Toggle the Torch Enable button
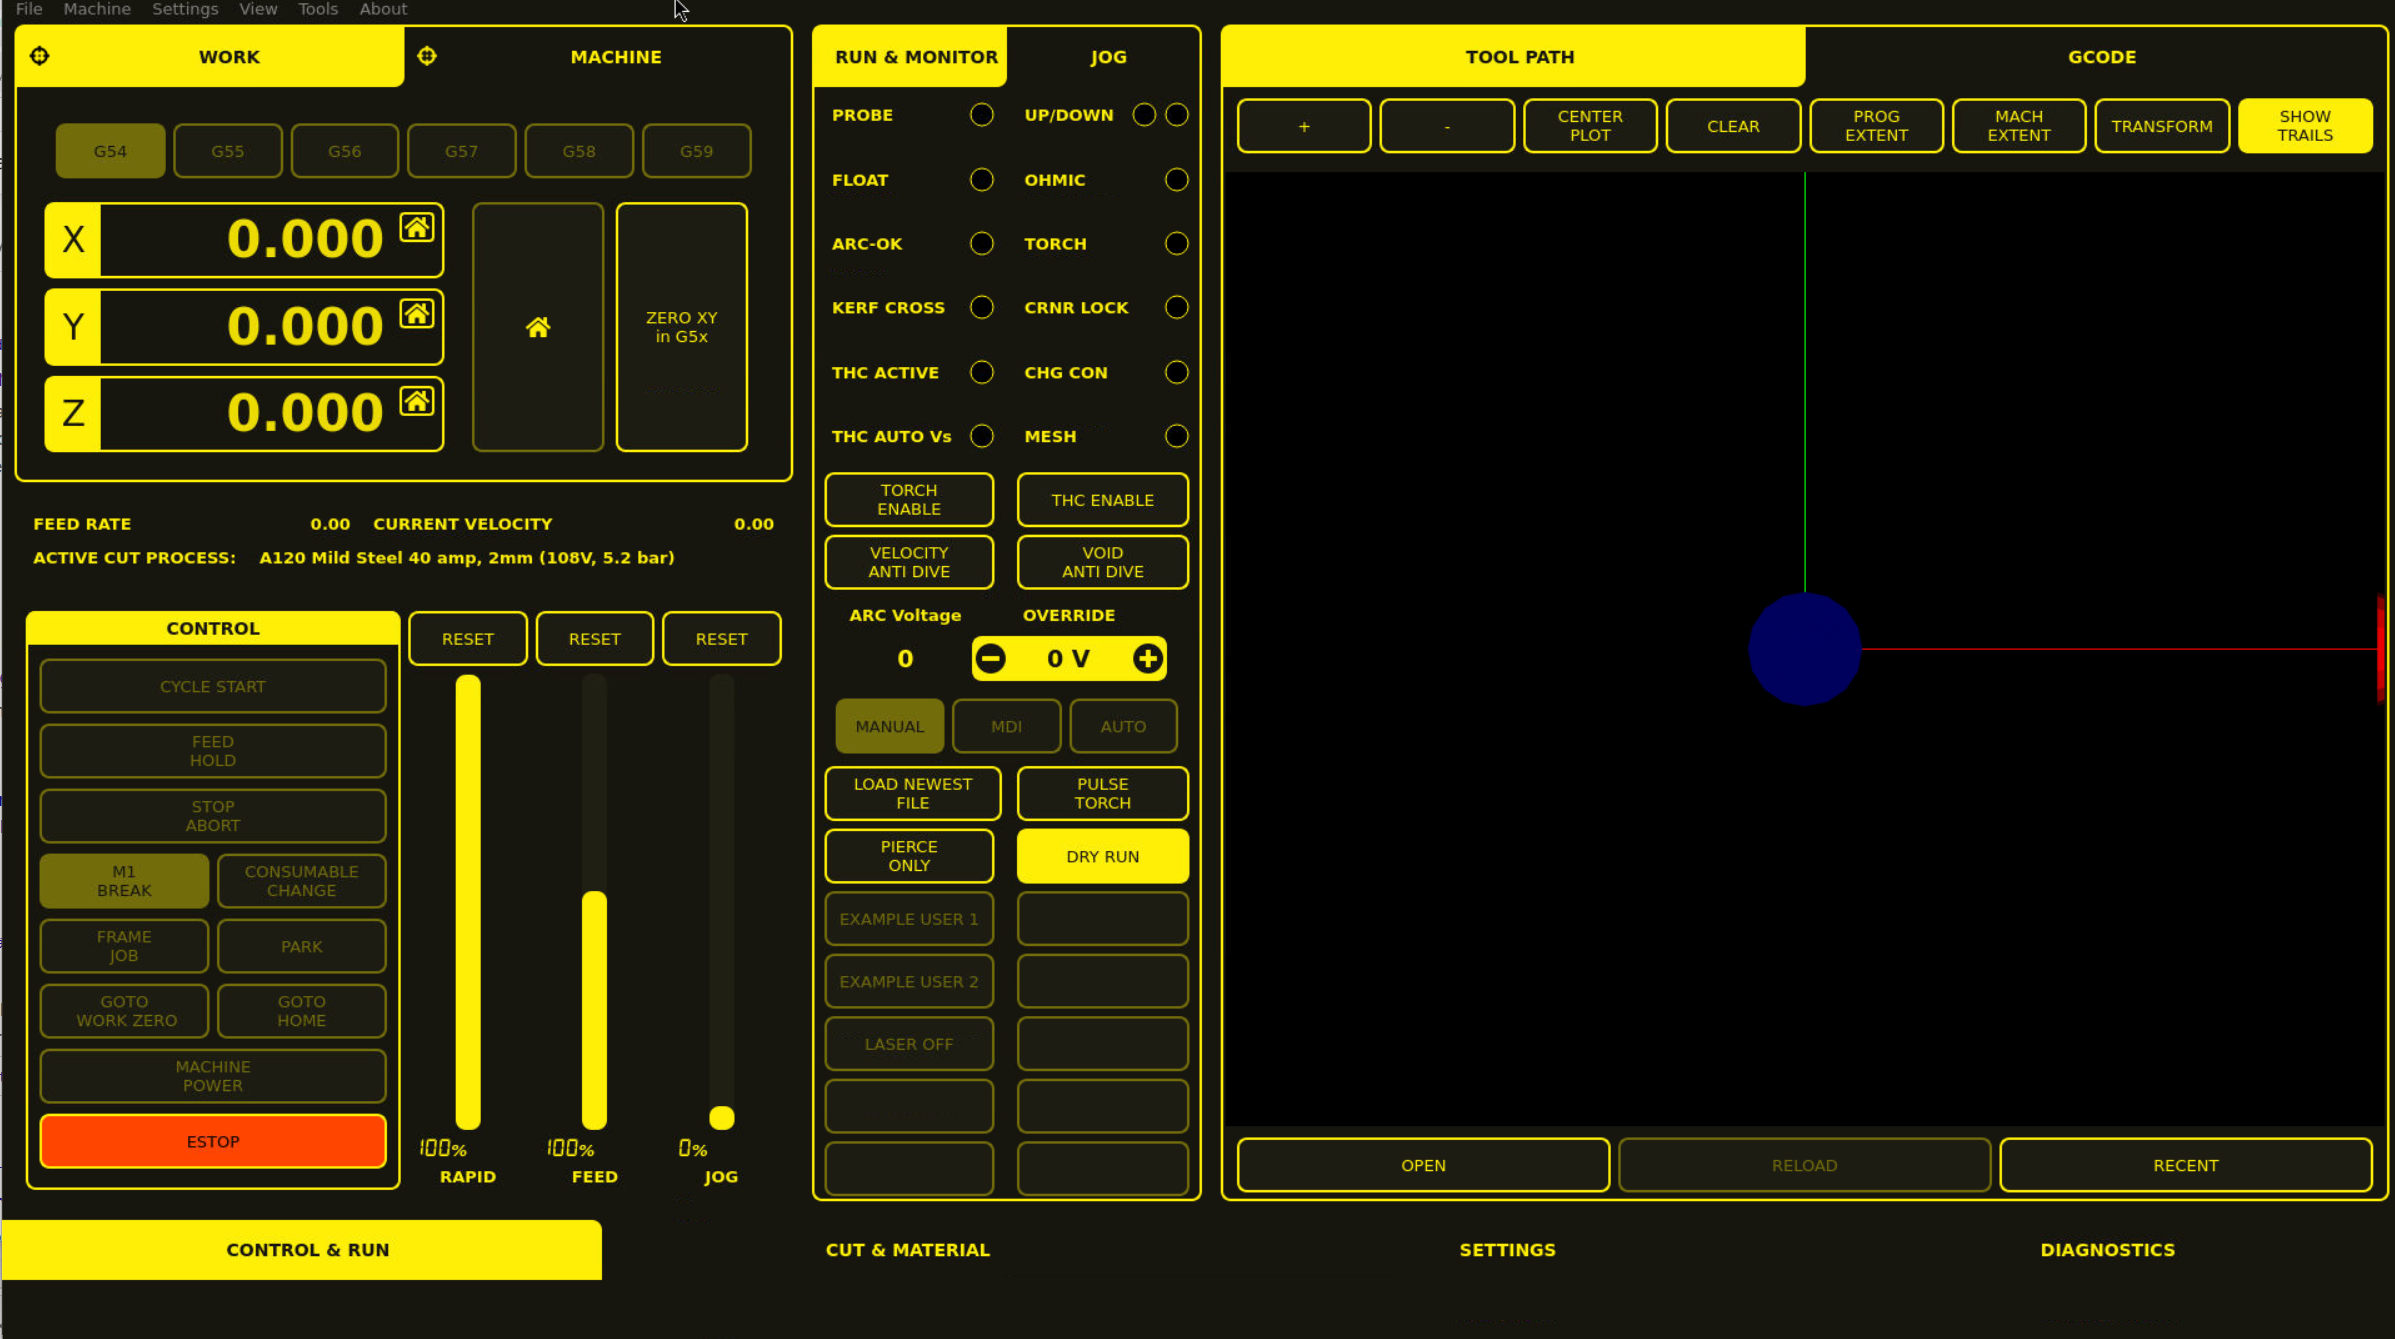 (908, 500)
